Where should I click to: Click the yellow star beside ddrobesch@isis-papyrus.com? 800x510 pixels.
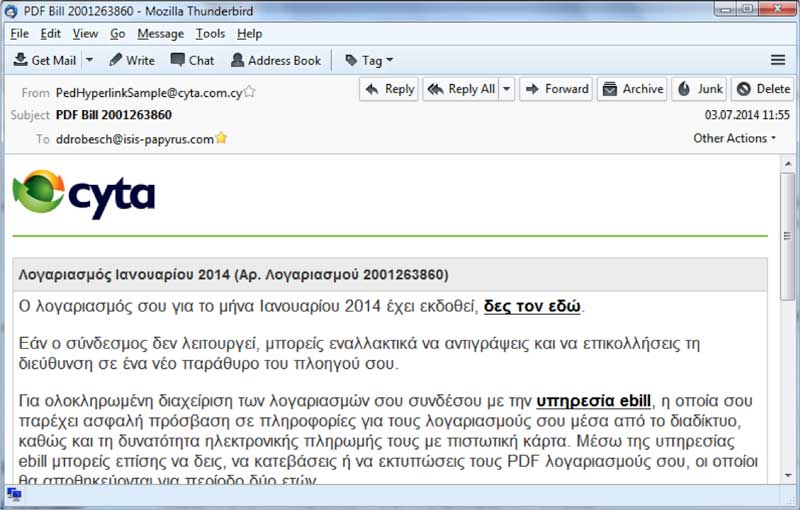coord(221,138)
